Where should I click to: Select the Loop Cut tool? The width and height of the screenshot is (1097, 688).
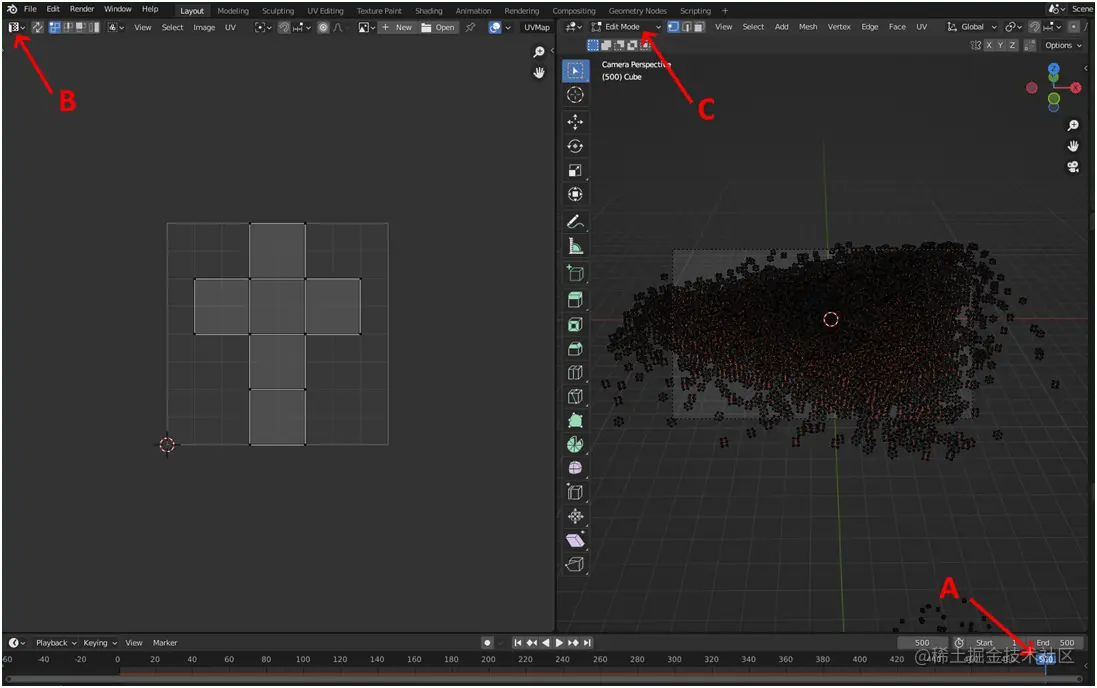point(575,373)
